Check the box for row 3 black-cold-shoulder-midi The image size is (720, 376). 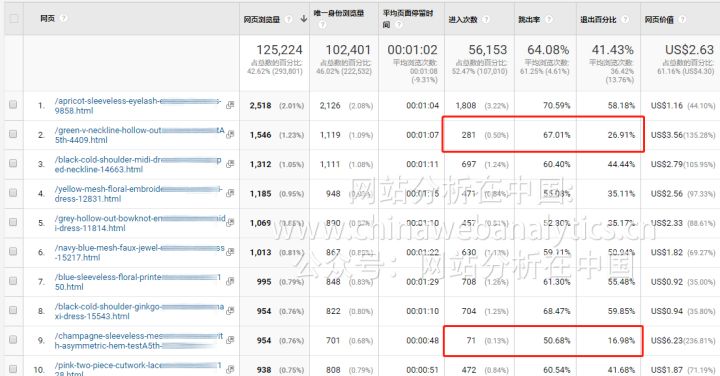[13, 163]
